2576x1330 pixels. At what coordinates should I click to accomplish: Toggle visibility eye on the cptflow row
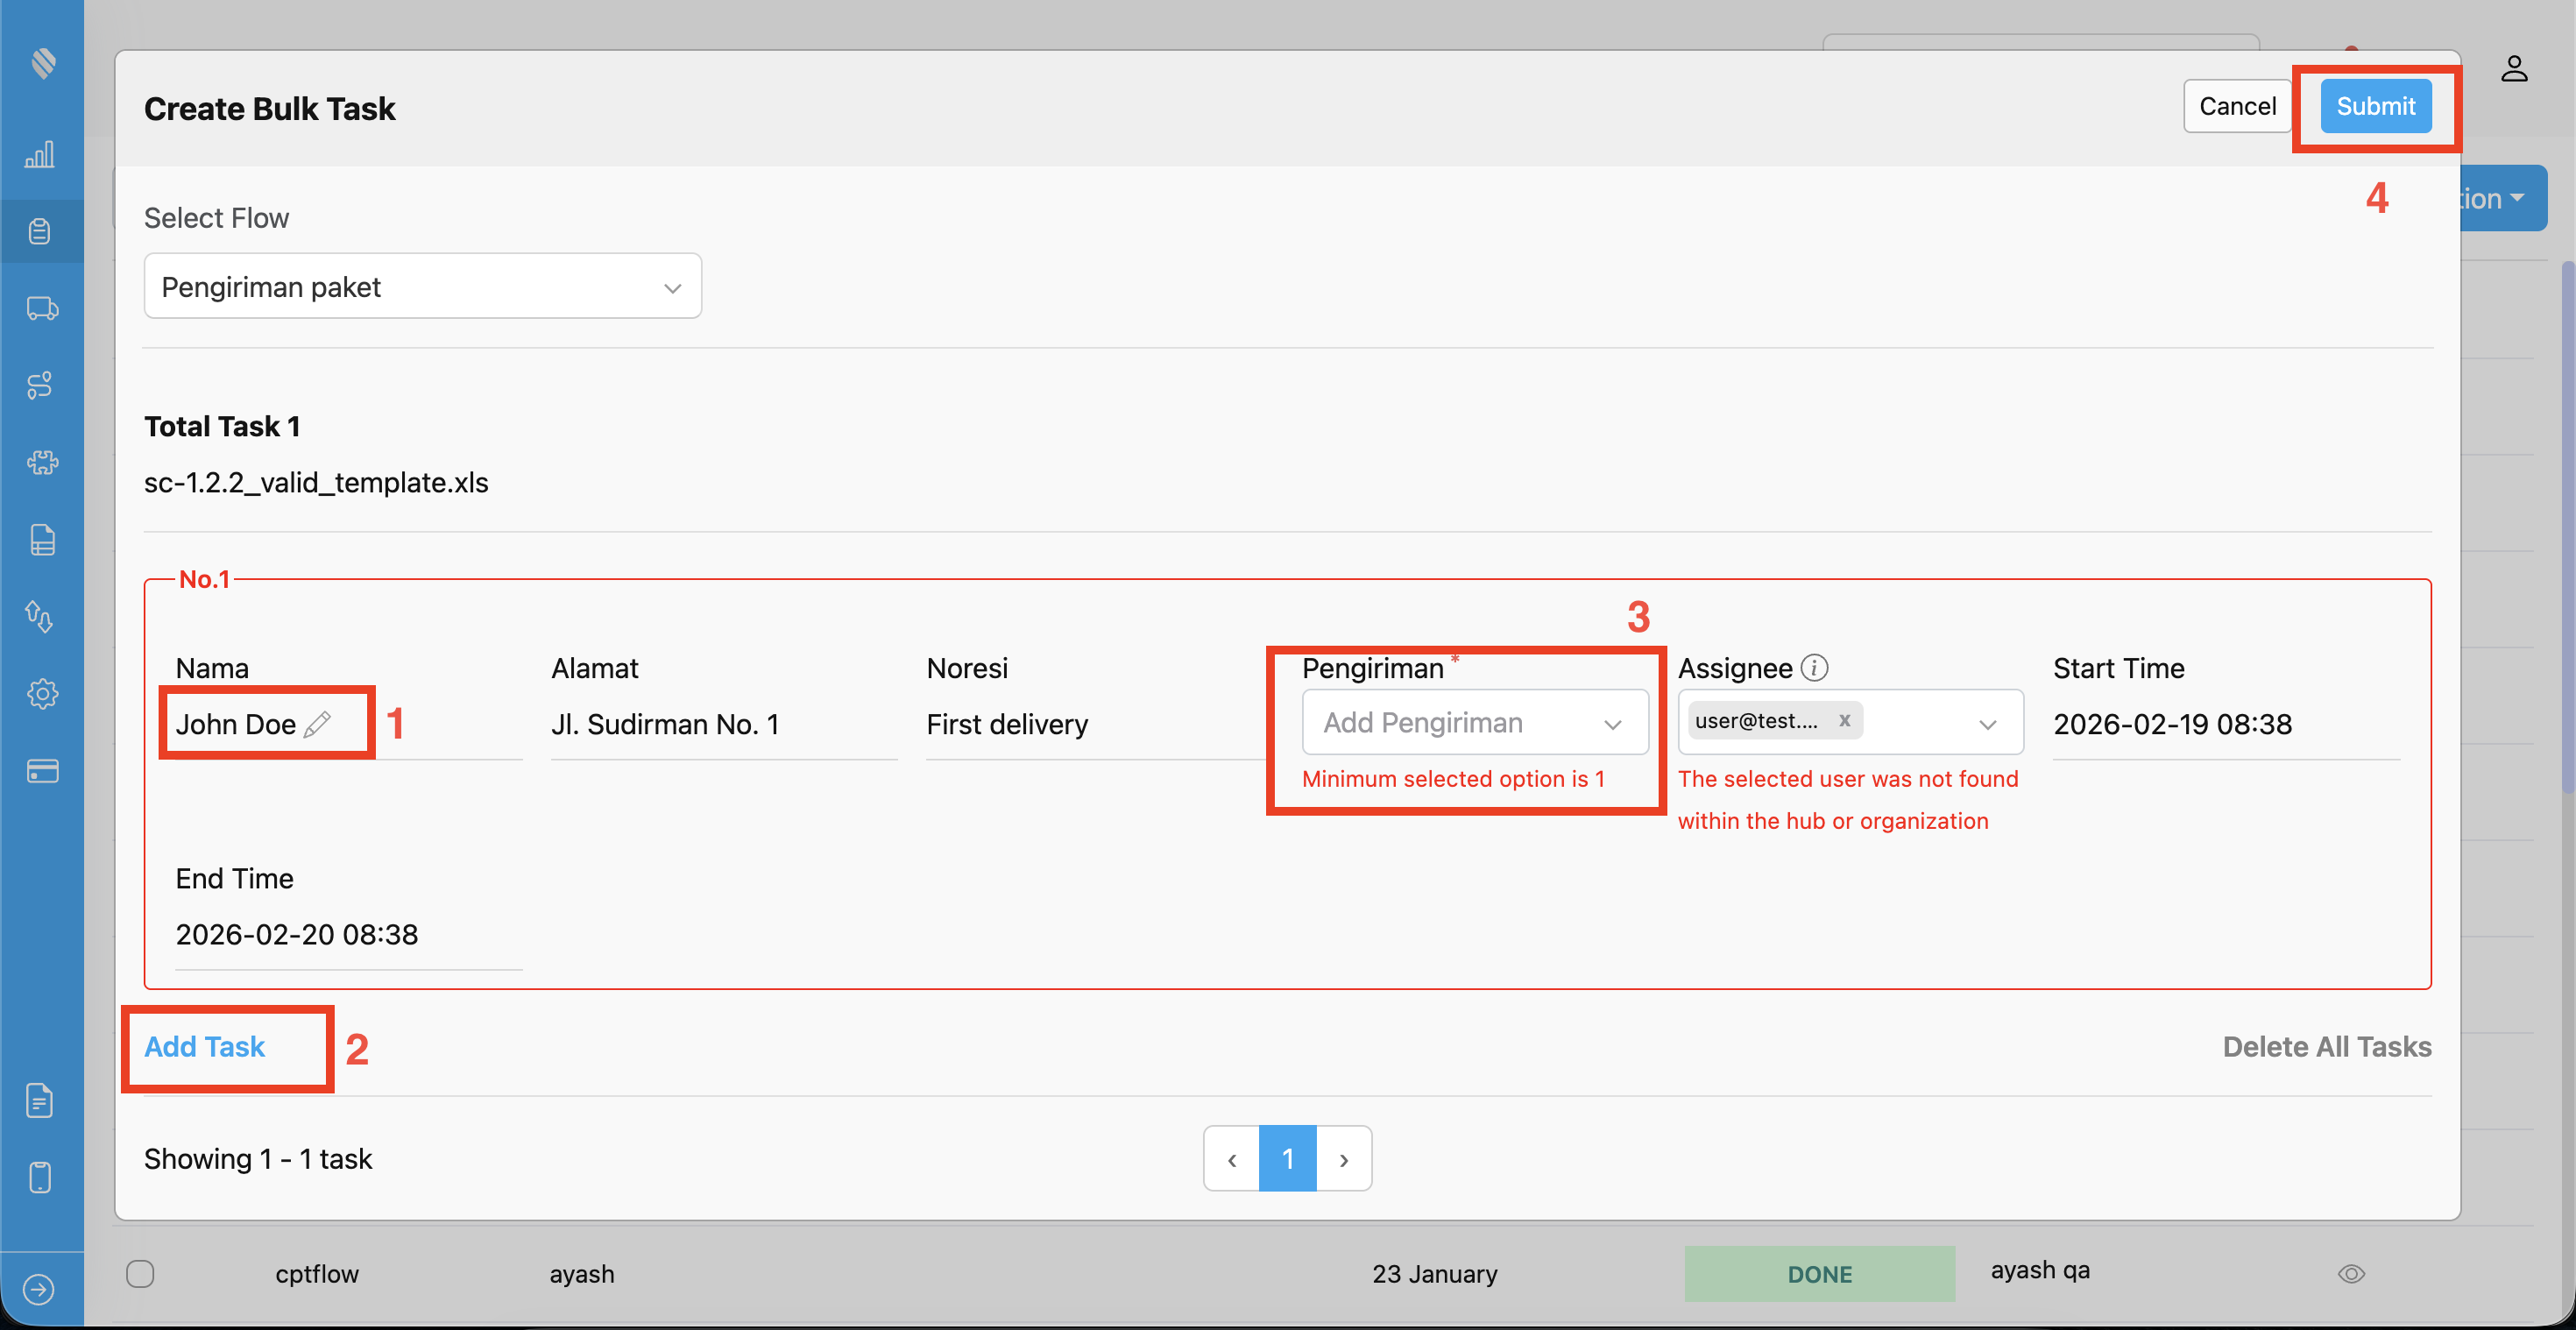coord(2352,1273)
